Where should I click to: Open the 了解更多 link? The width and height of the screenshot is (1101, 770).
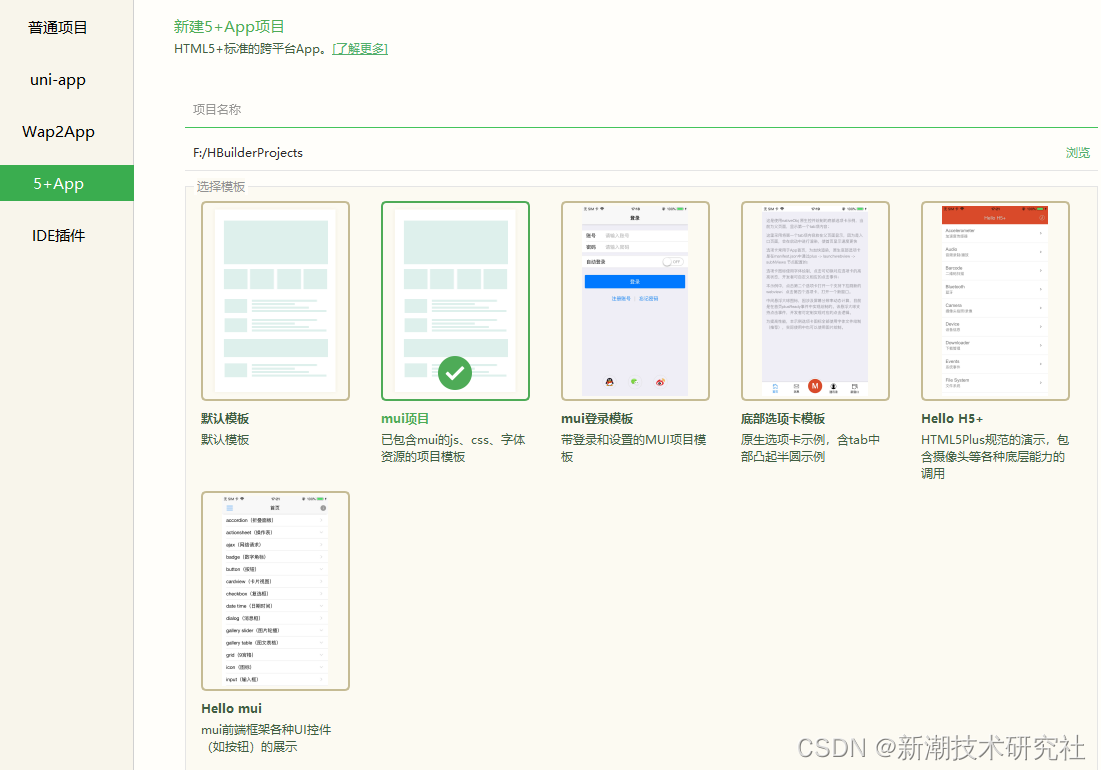click(x=360, y=48)
